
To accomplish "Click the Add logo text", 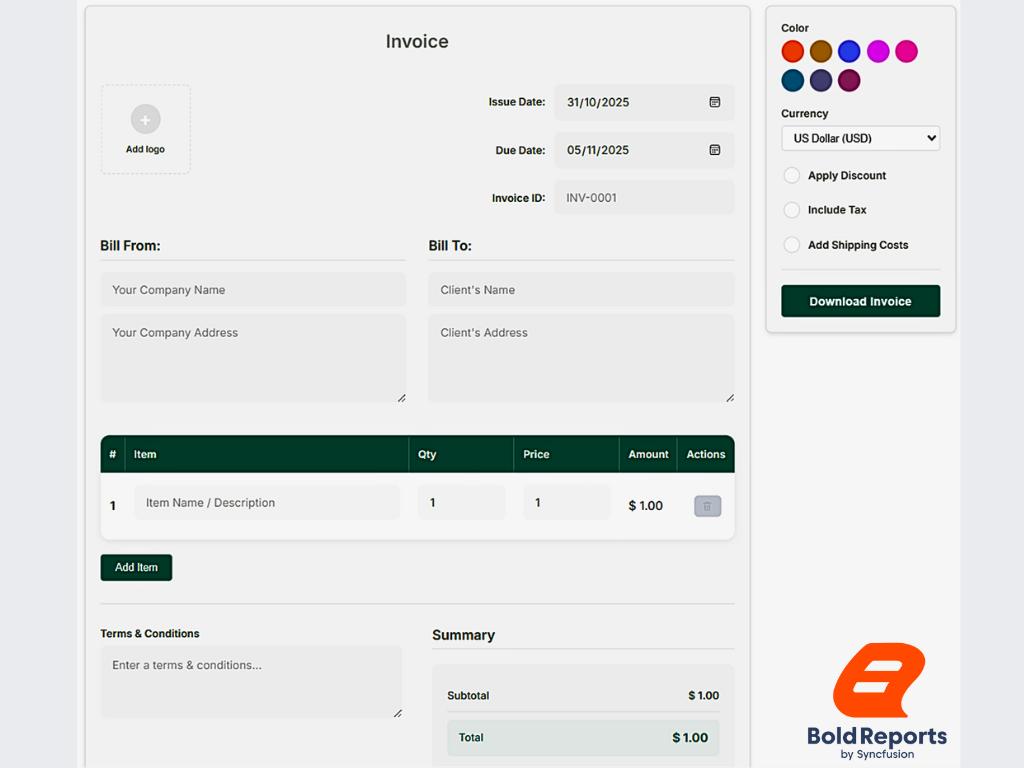I will point(145,149).
